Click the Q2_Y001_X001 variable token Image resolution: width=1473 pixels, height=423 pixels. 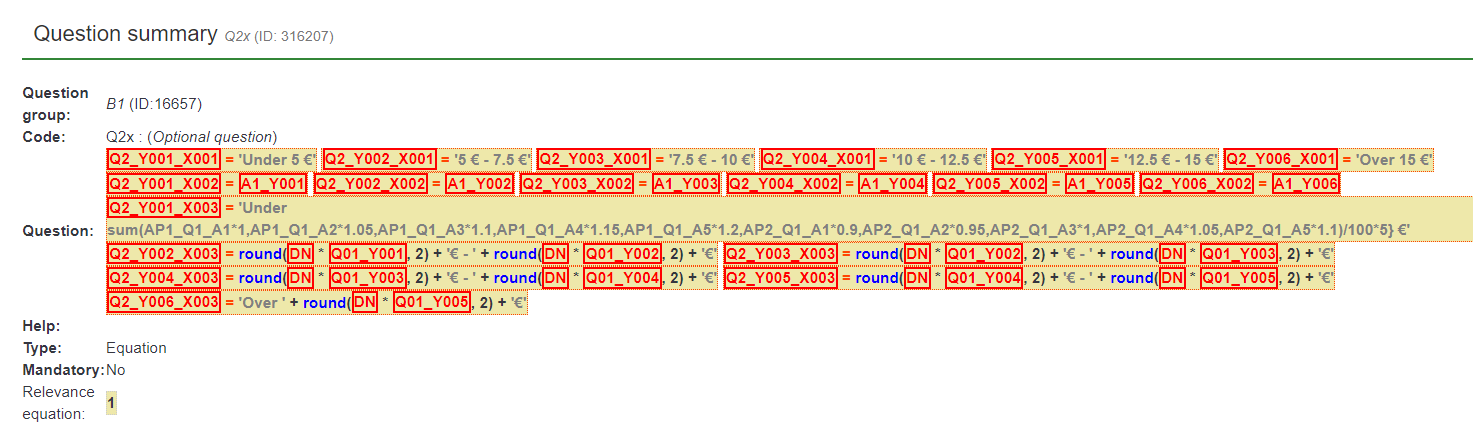[163, 159]
